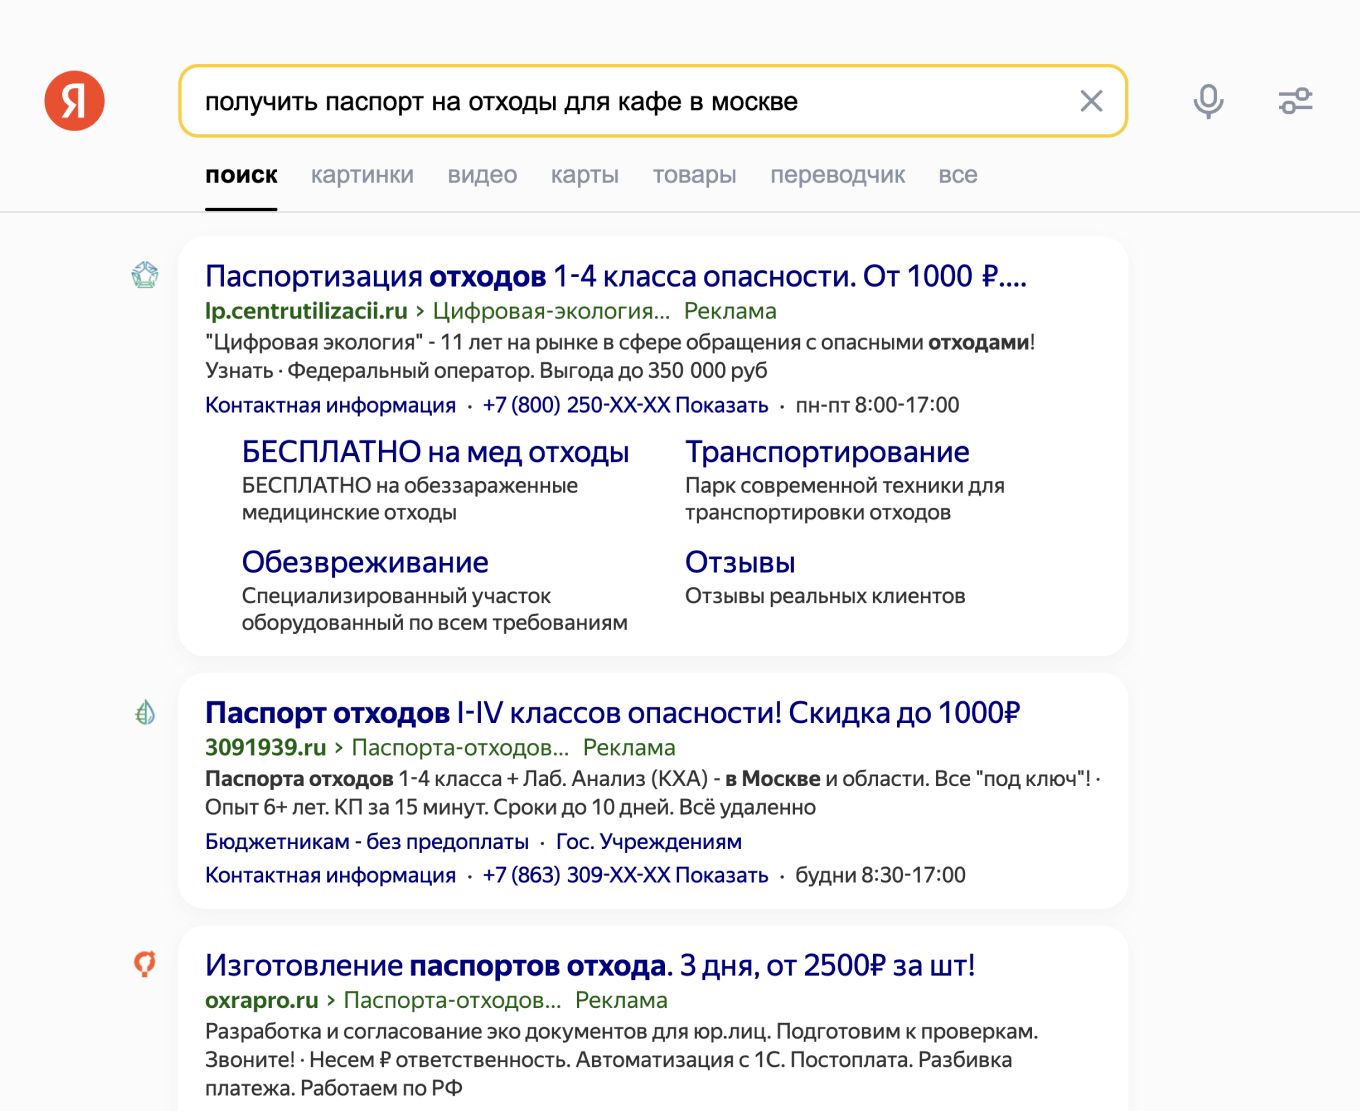The height and width of the screenshot is (1111, 1360).
Task: Open the видео tab
Action: 482,175
